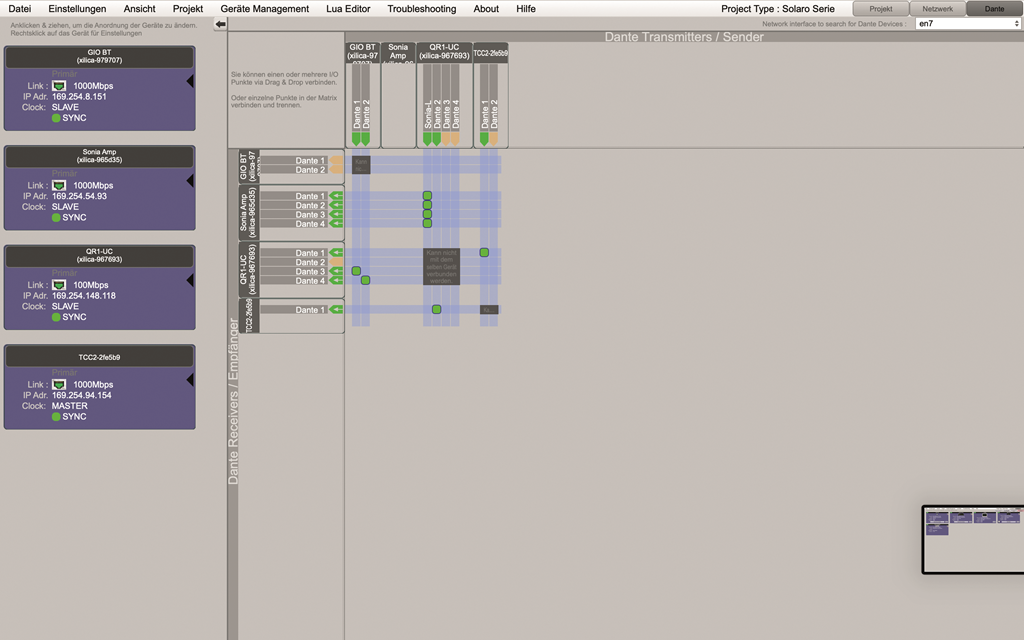The width and height of the screenshot is (1024, 640).
Task: Switch to the Dante view tab
Action: pos(995,8)
